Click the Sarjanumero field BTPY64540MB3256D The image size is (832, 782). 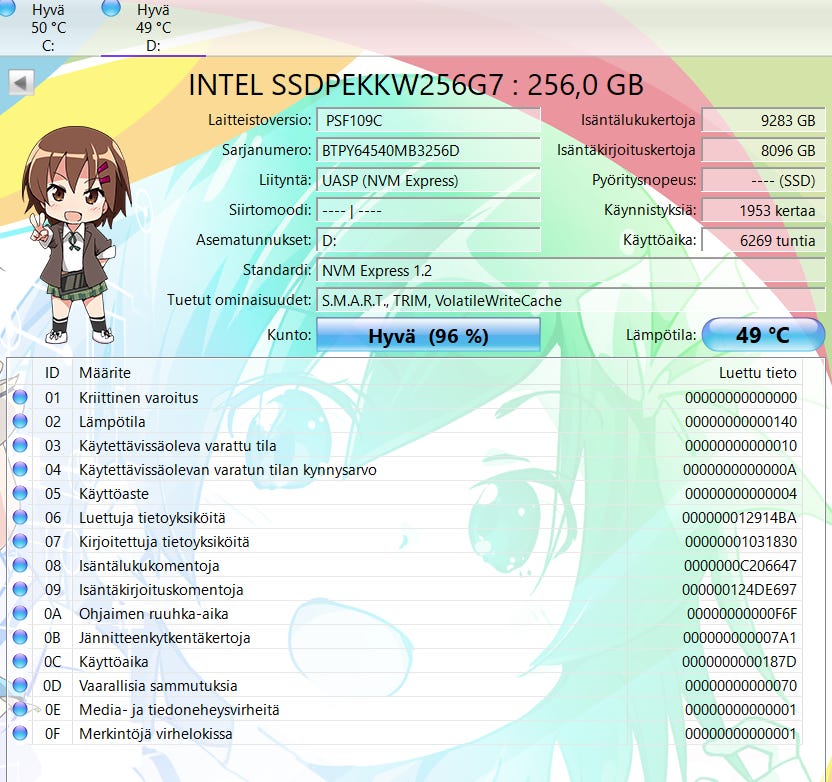click(428, 150)
